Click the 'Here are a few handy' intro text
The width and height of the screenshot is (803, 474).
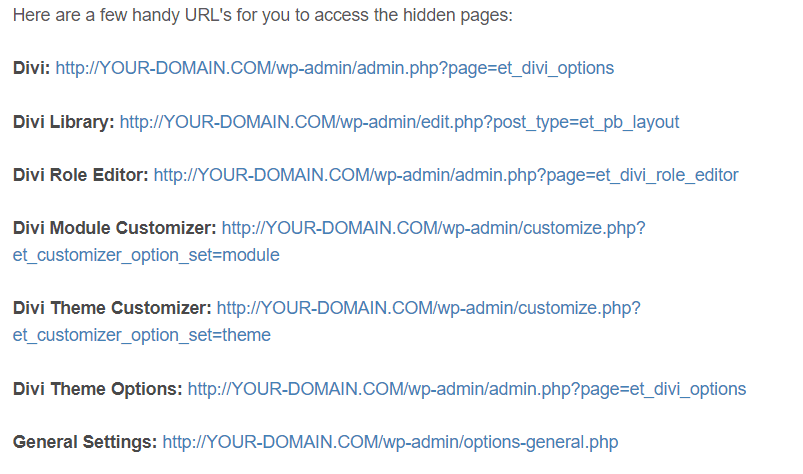pyautogui.click(x=96, y=15)
